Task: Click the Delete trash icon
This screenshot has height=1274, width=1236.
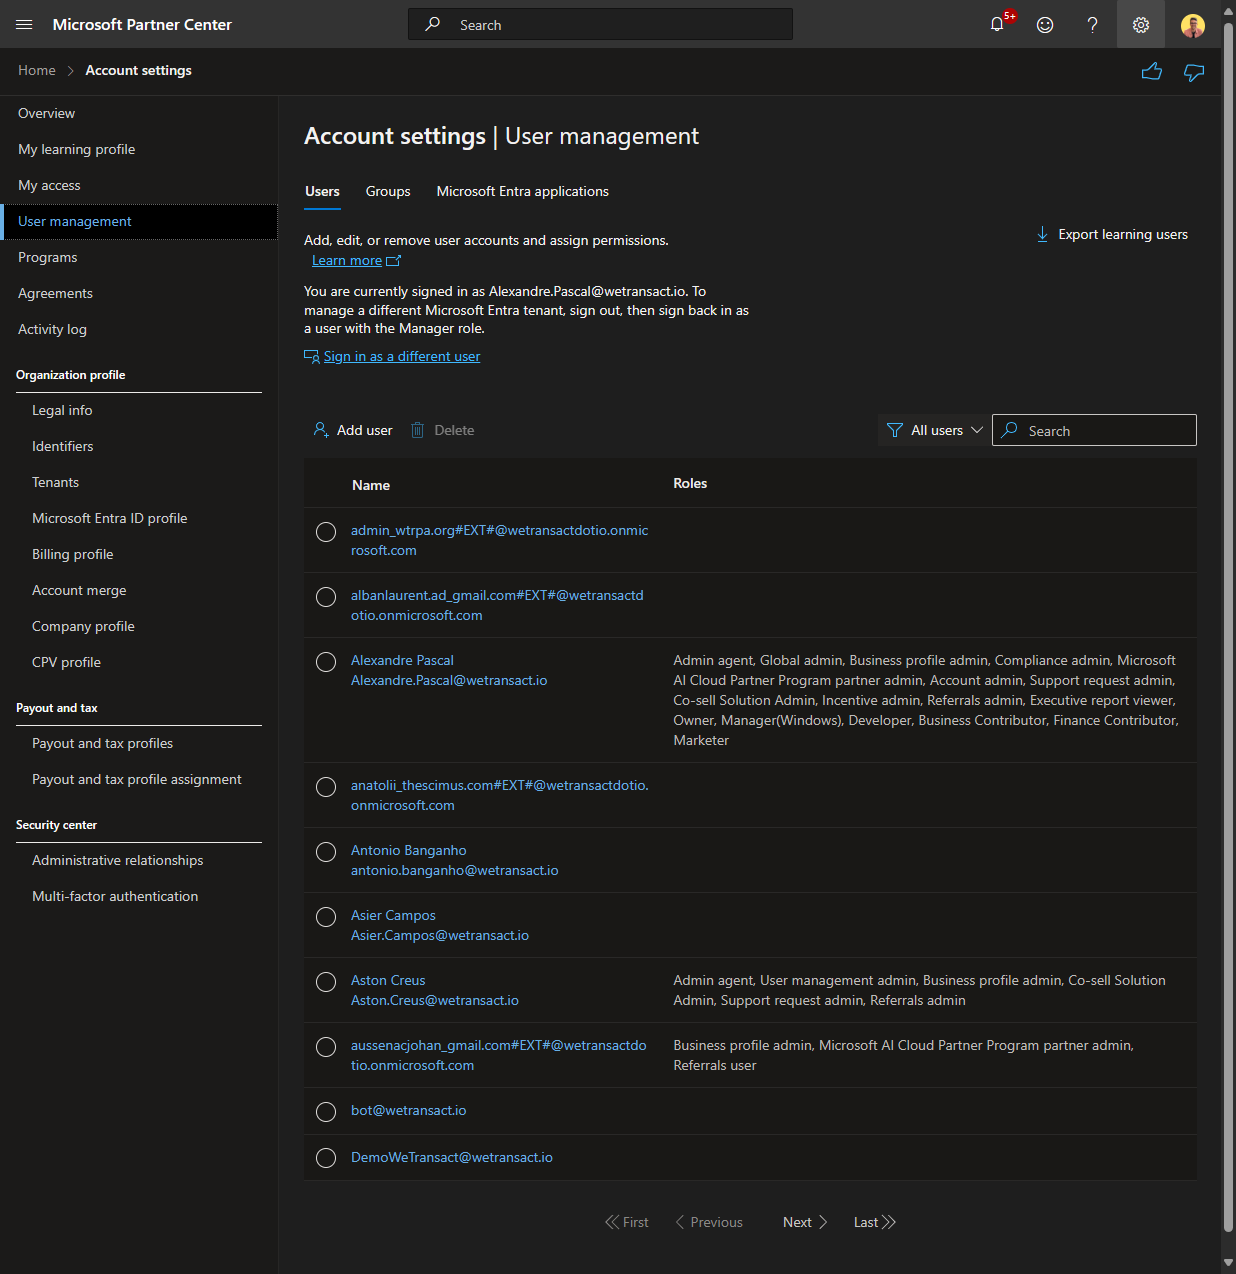Action: pos(418,430)
